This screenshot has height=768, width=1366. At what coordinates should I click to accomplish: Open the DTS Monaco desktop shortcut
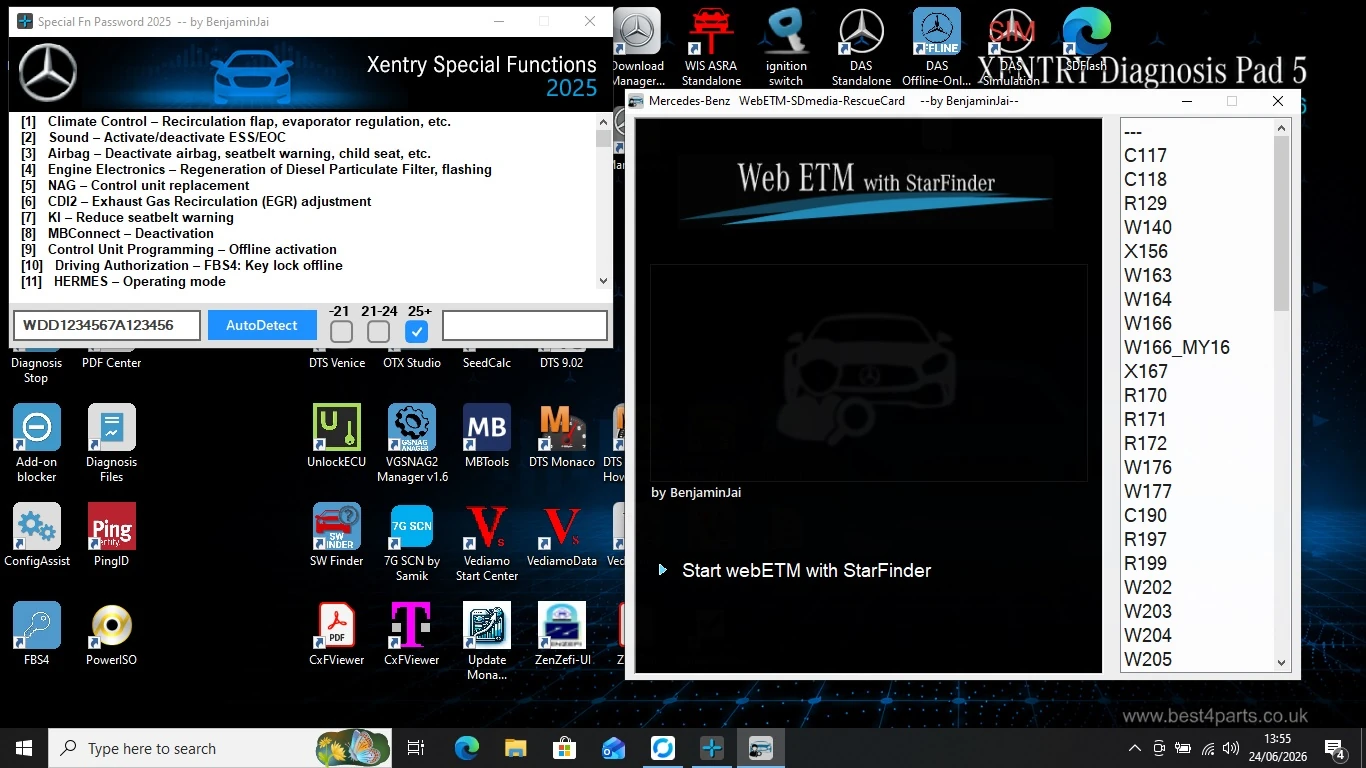[x=562, y=436]
